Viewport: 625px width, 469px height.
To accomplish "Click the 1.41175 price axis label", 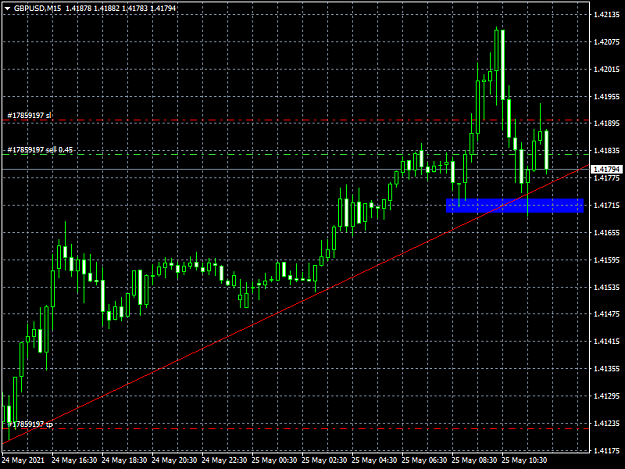I will pos(606,450).
